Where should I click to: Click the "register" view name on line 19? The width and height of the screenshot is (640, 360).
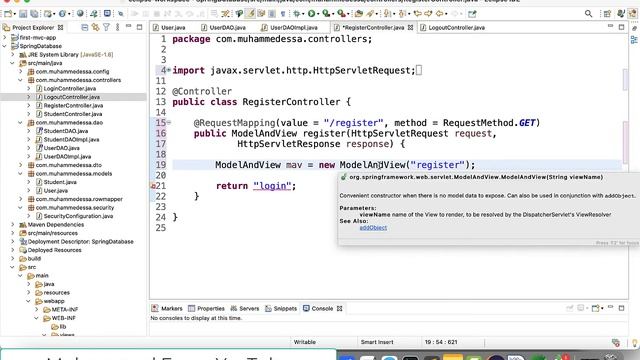pos(438,165)
